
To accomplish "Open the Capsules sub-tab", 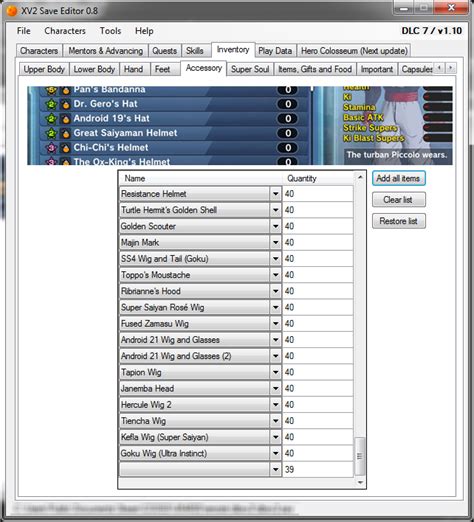I will tap(417, 69).
